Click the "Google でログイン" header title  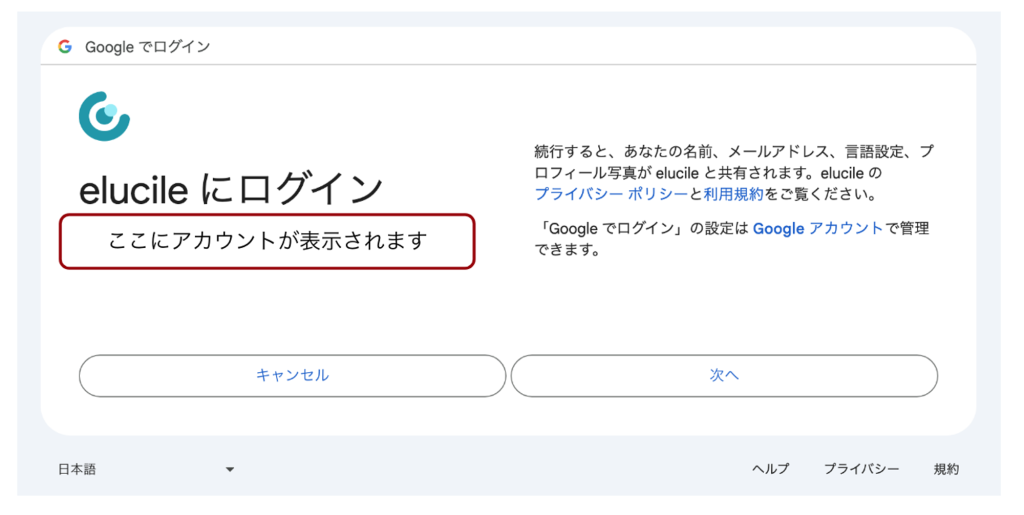(147, 47)
